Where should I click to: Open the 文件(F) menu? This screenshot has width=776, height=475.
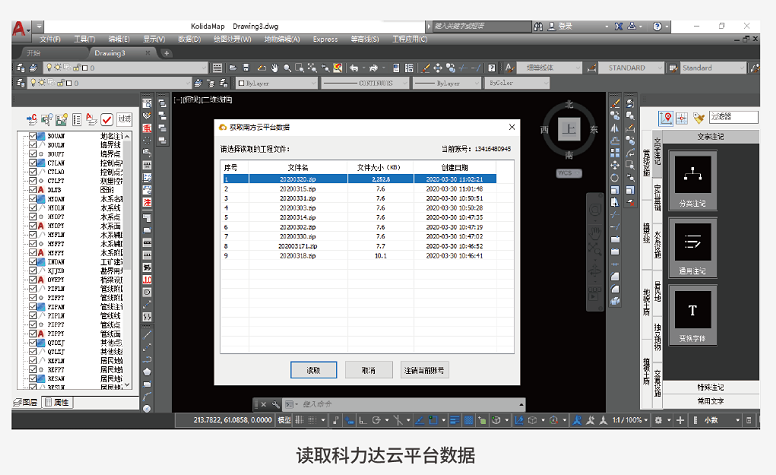pyautogui.click(x=50, y=39)
